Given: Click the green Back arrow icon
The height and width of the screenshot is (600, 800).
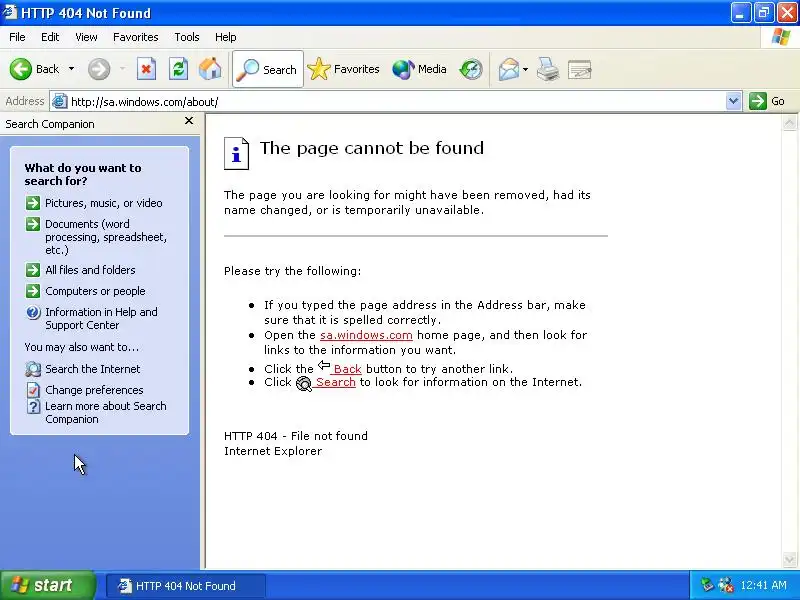Looking at the screenshot, I should pyautogui.click(x=21, y=69).
